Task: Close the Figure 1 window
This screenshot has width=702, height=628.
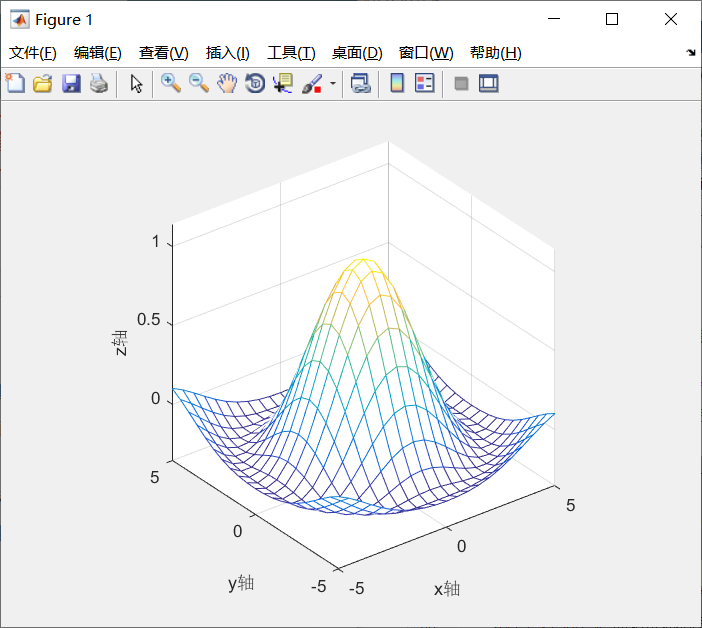Action: pos(671,19)
